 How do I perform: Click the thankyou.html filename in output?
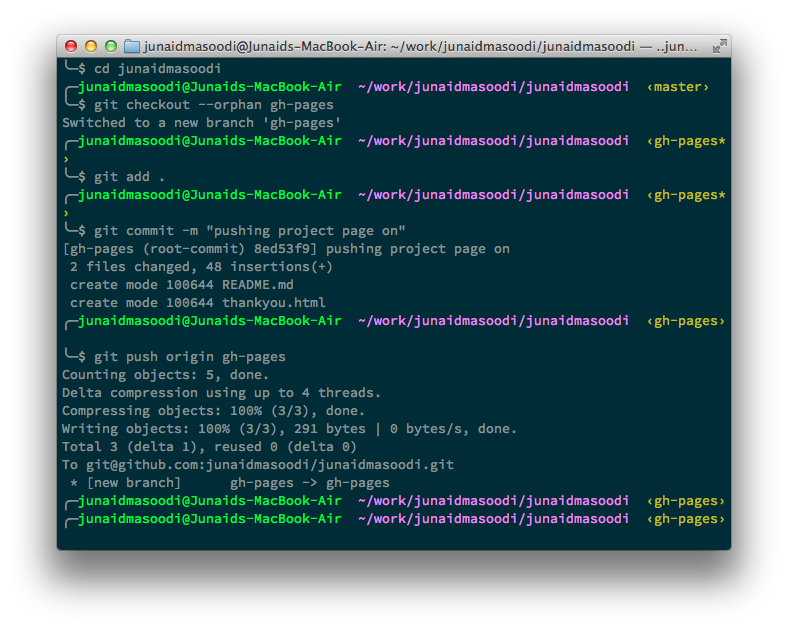273,303
